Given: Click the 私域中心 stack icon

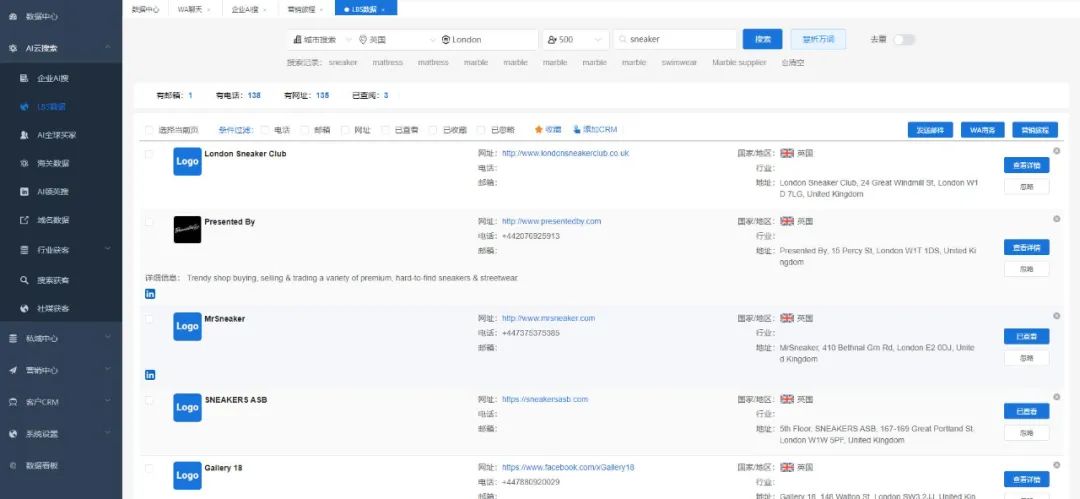Looking at the screenshot, I should (x=12, y=338).
